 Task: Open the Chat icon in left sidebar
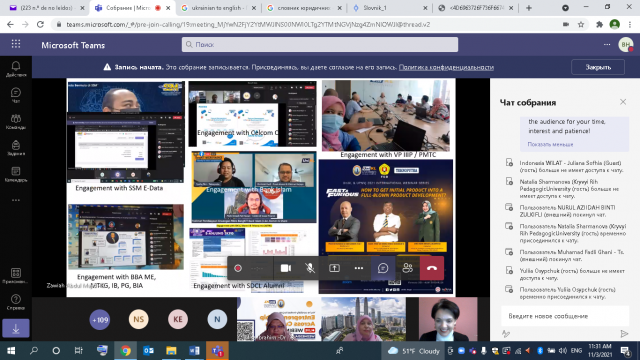tap(16, 95)
